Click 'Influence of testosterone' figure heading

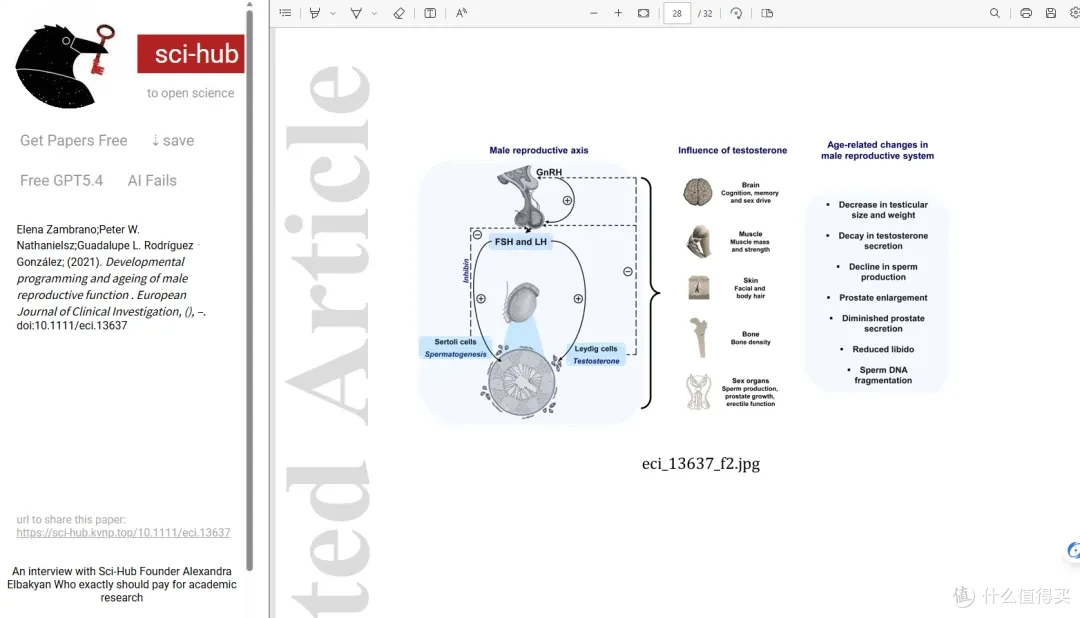[732, 150]
